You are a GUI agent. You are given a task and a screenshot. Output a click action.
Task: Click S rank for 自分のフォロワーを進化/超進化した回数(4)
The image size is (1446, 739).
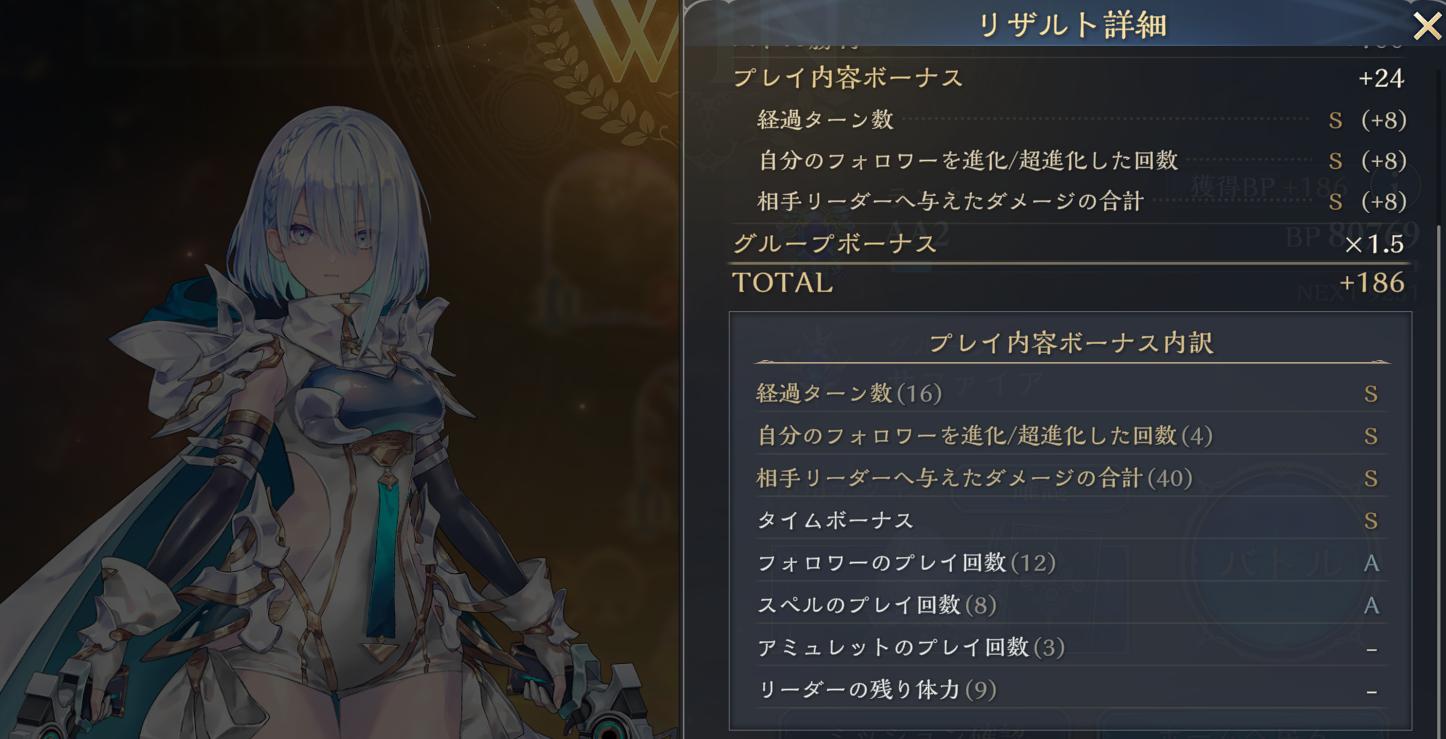(x=1371, y=436)
